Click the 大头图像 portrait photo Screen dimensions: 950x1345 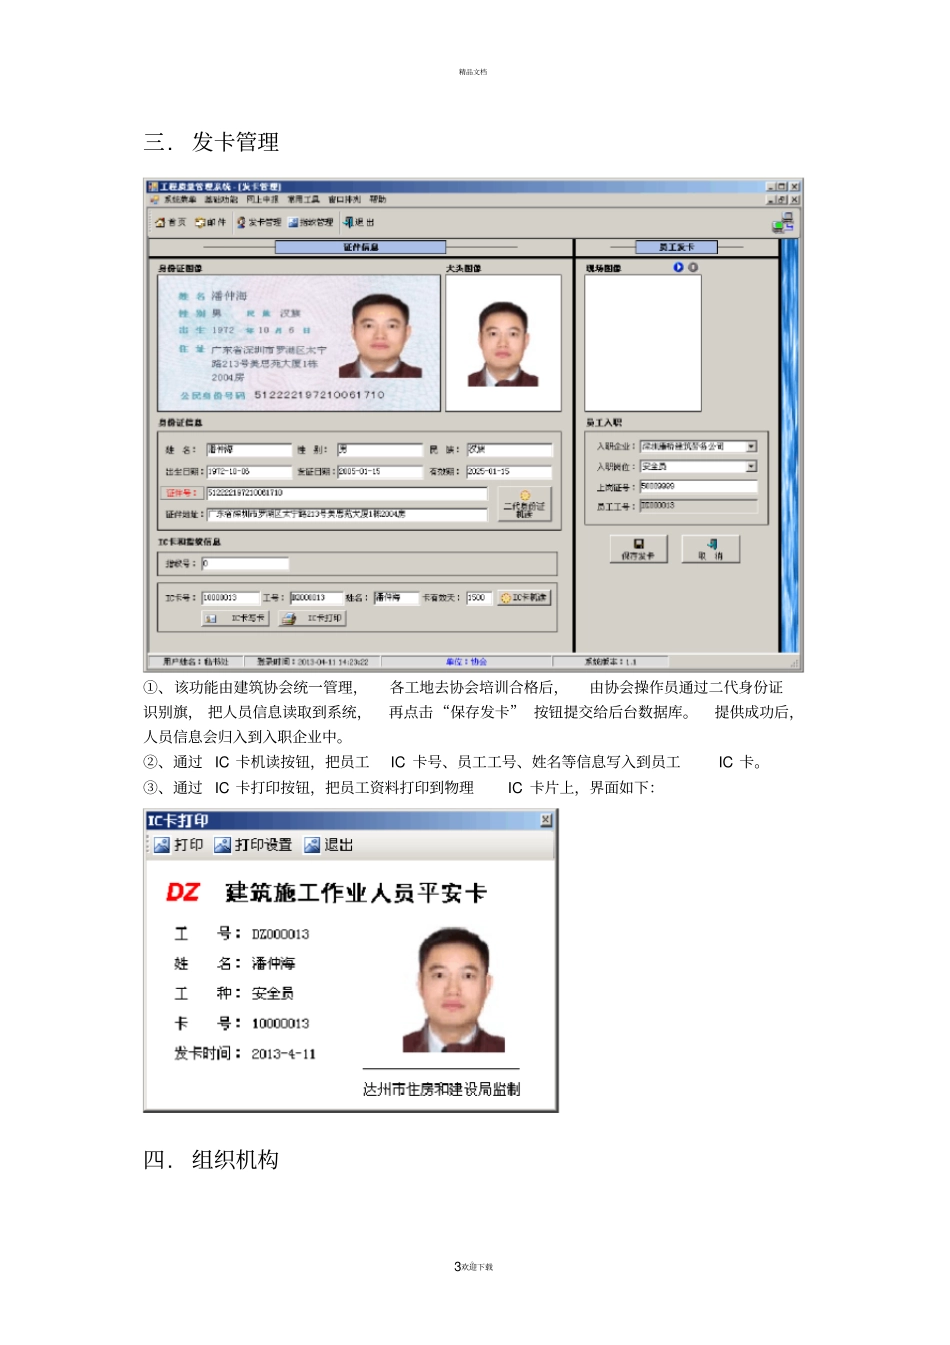(503, 343)
